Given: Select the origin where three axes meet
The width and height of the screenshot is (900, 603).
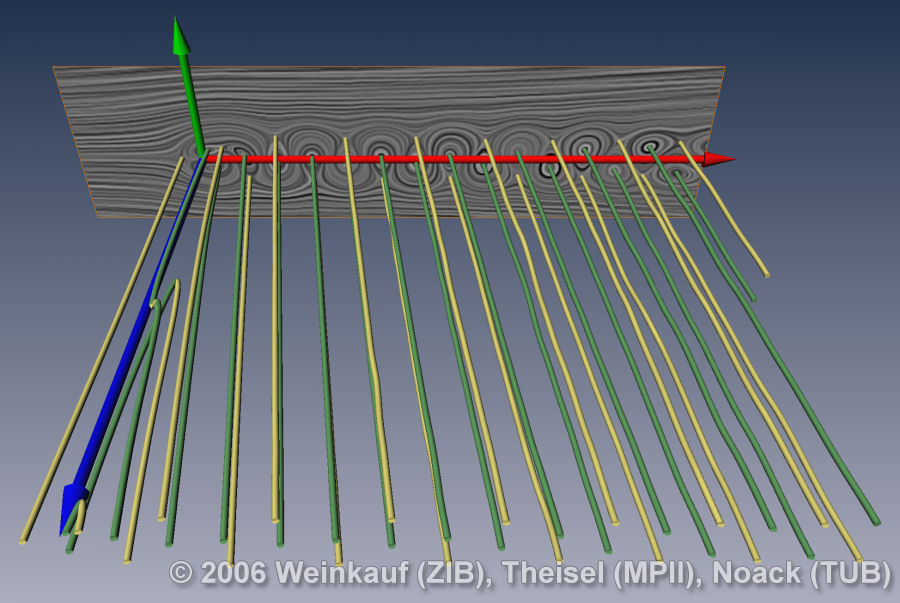Looking at the screenshot, I should coord(204,157).
